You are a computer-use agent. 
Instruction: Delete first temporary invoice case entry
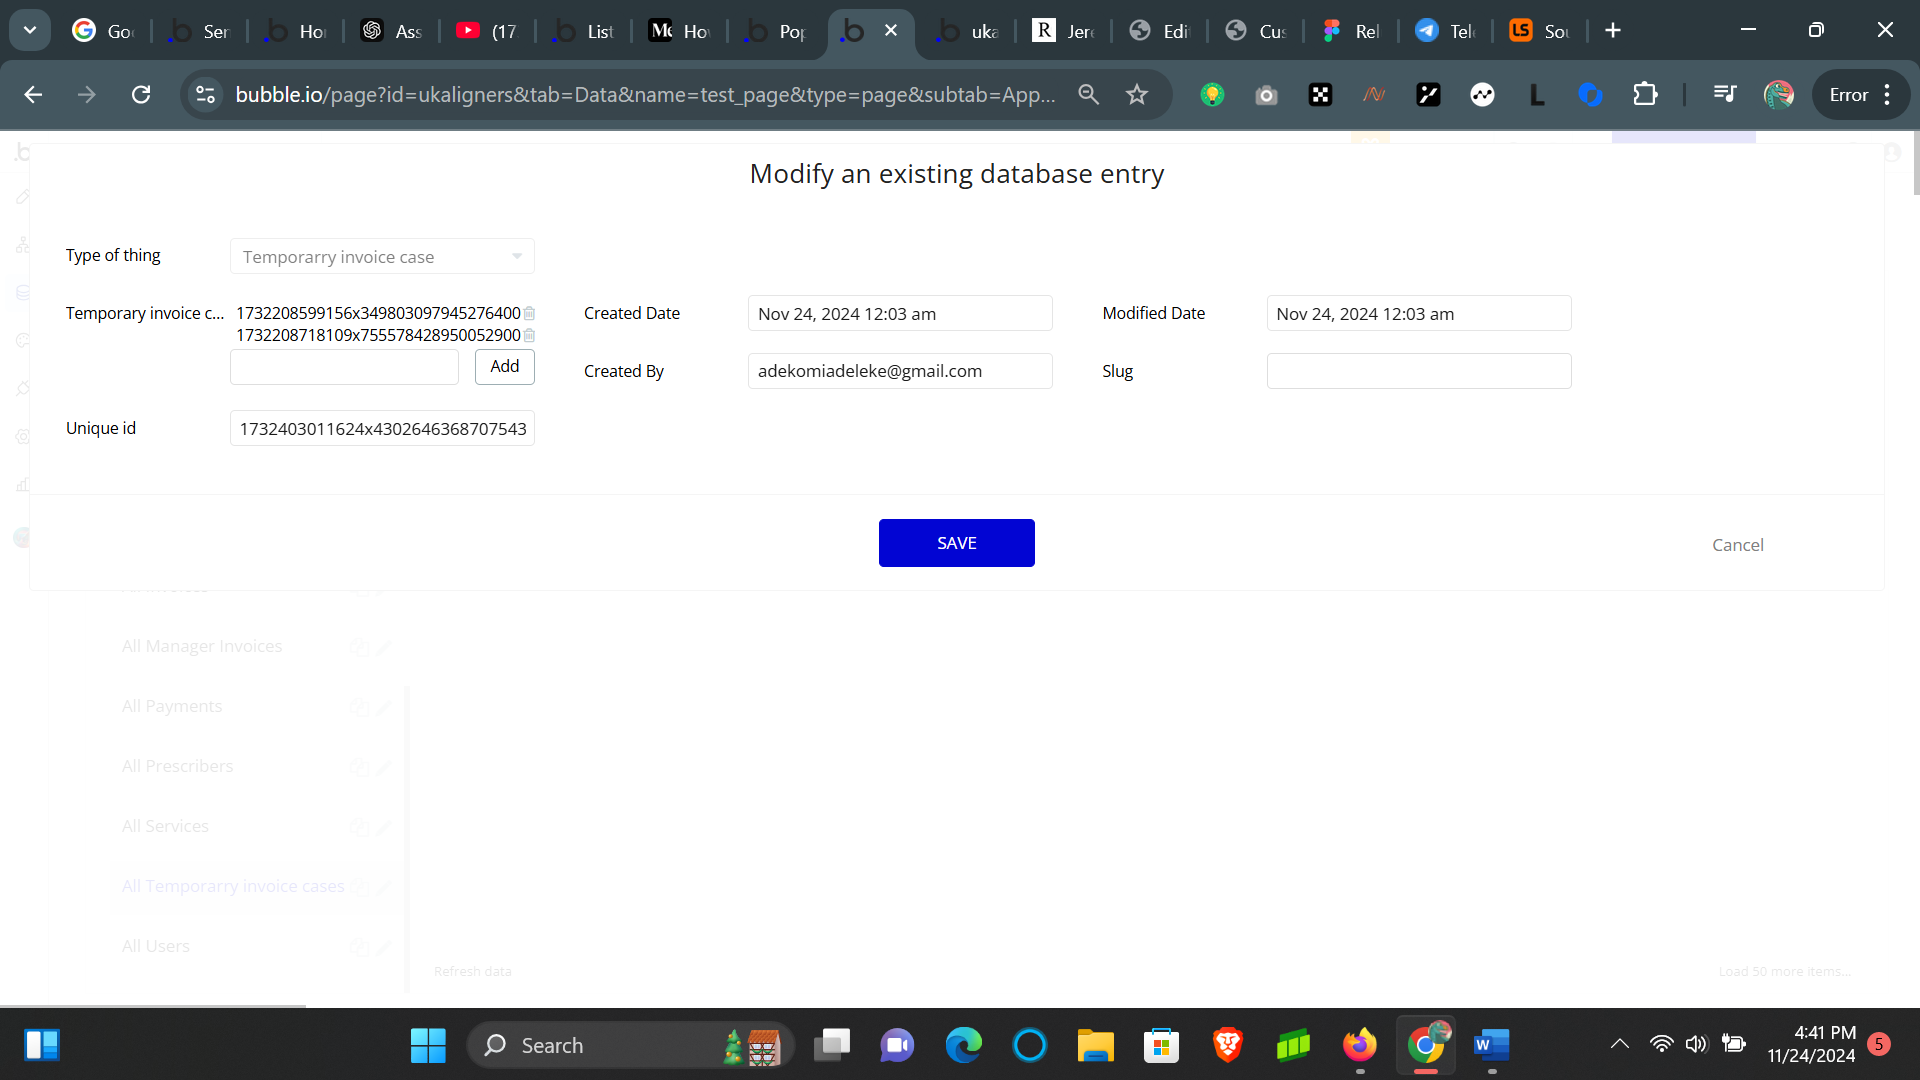pos(529,313)
